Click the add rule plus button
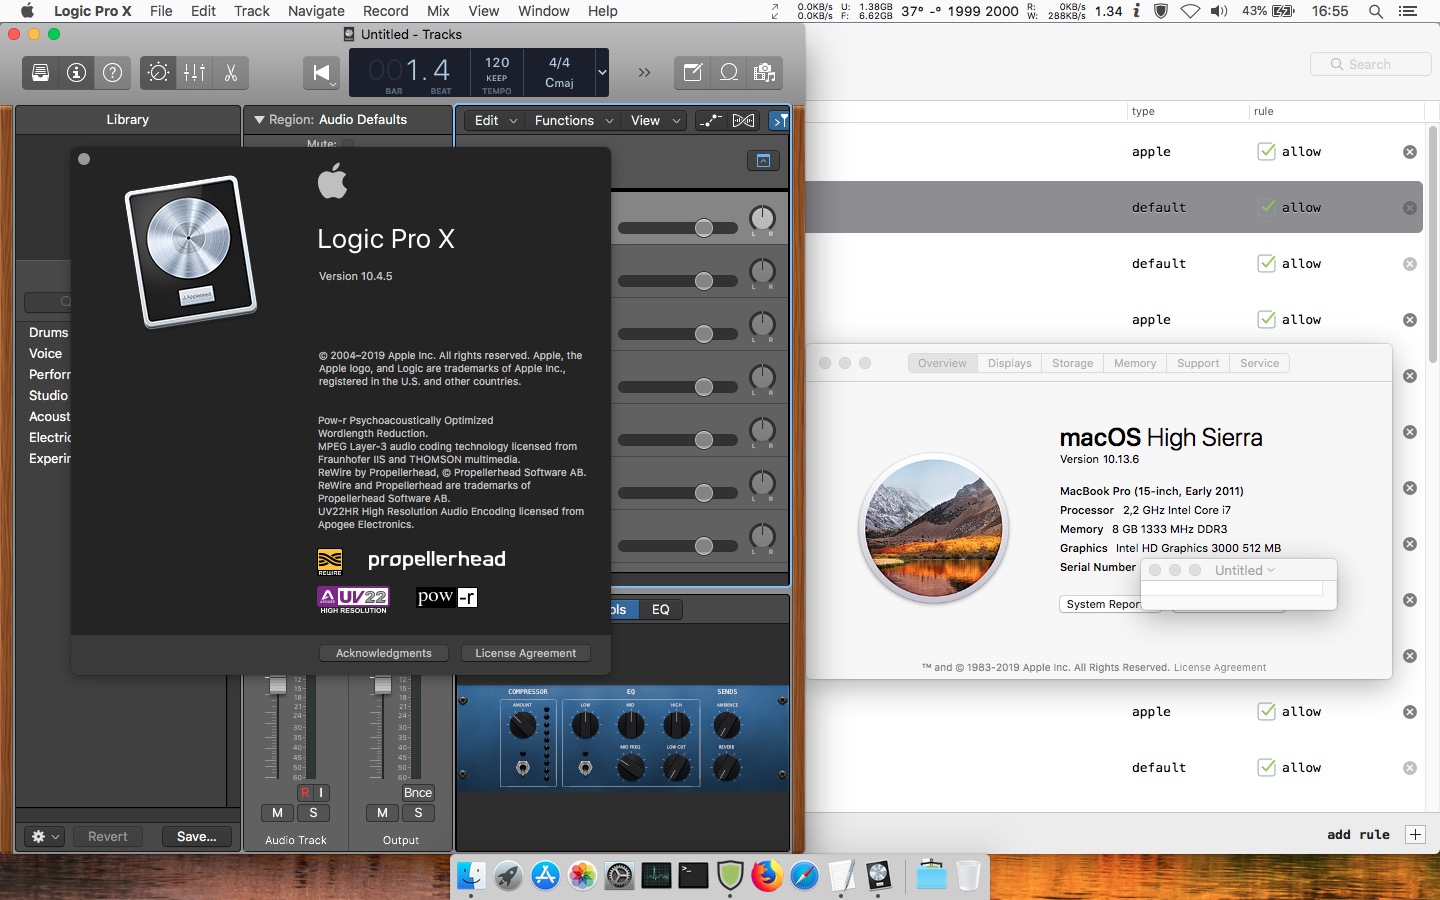The width and height of the screenshot is (1440, 900). (1414, 834)
